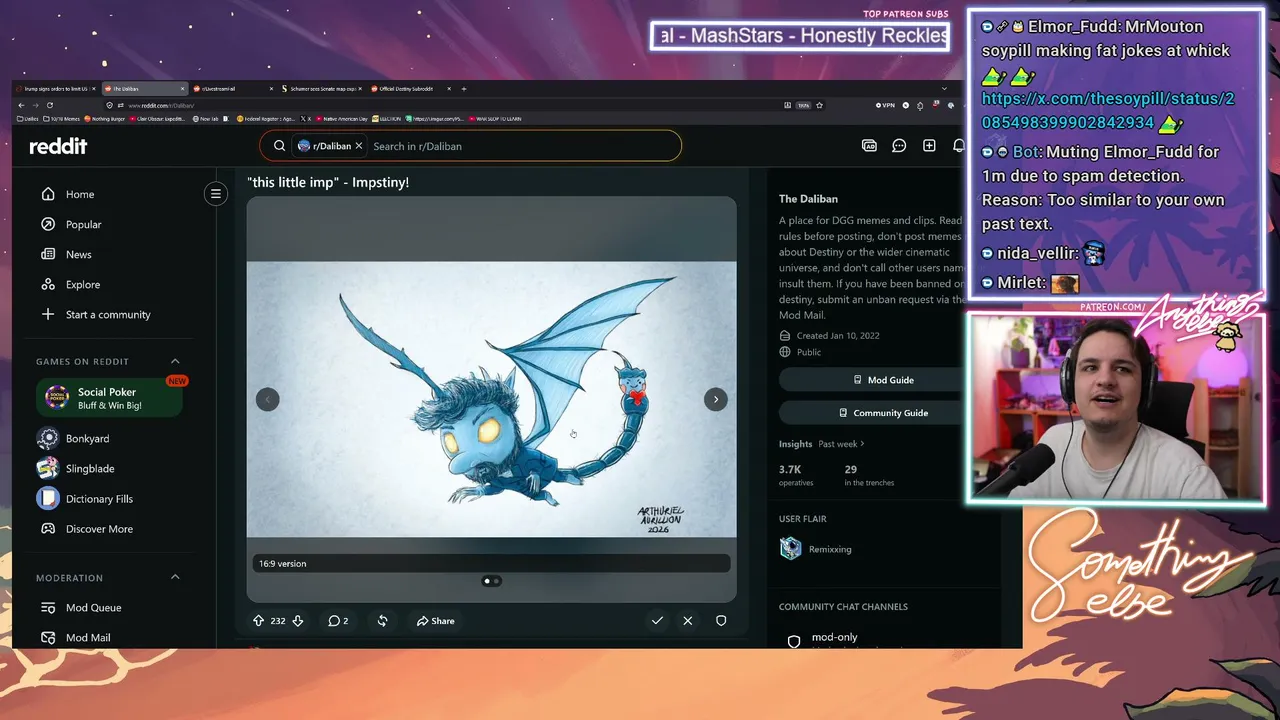
Task: Approve the post with the checkmark icon
Action: tap(657, 621)
